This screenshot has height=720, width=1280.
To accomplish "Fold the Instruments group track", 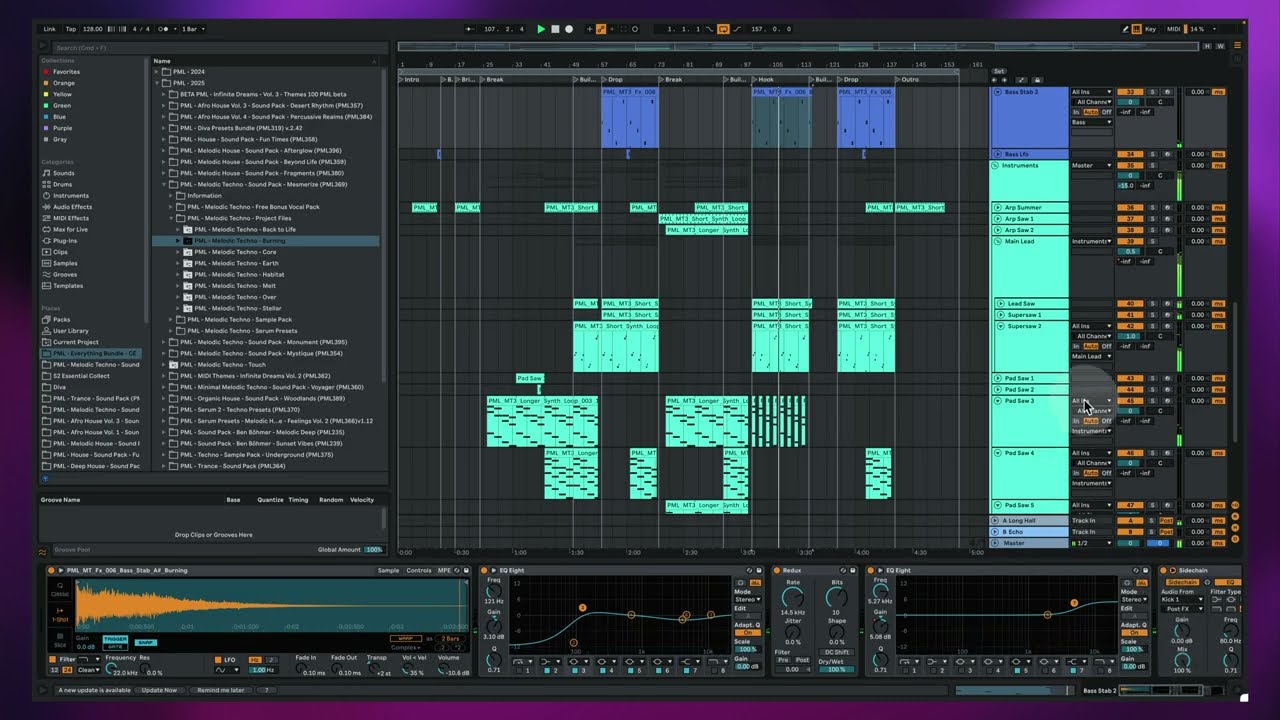I will tap(997, 166).
